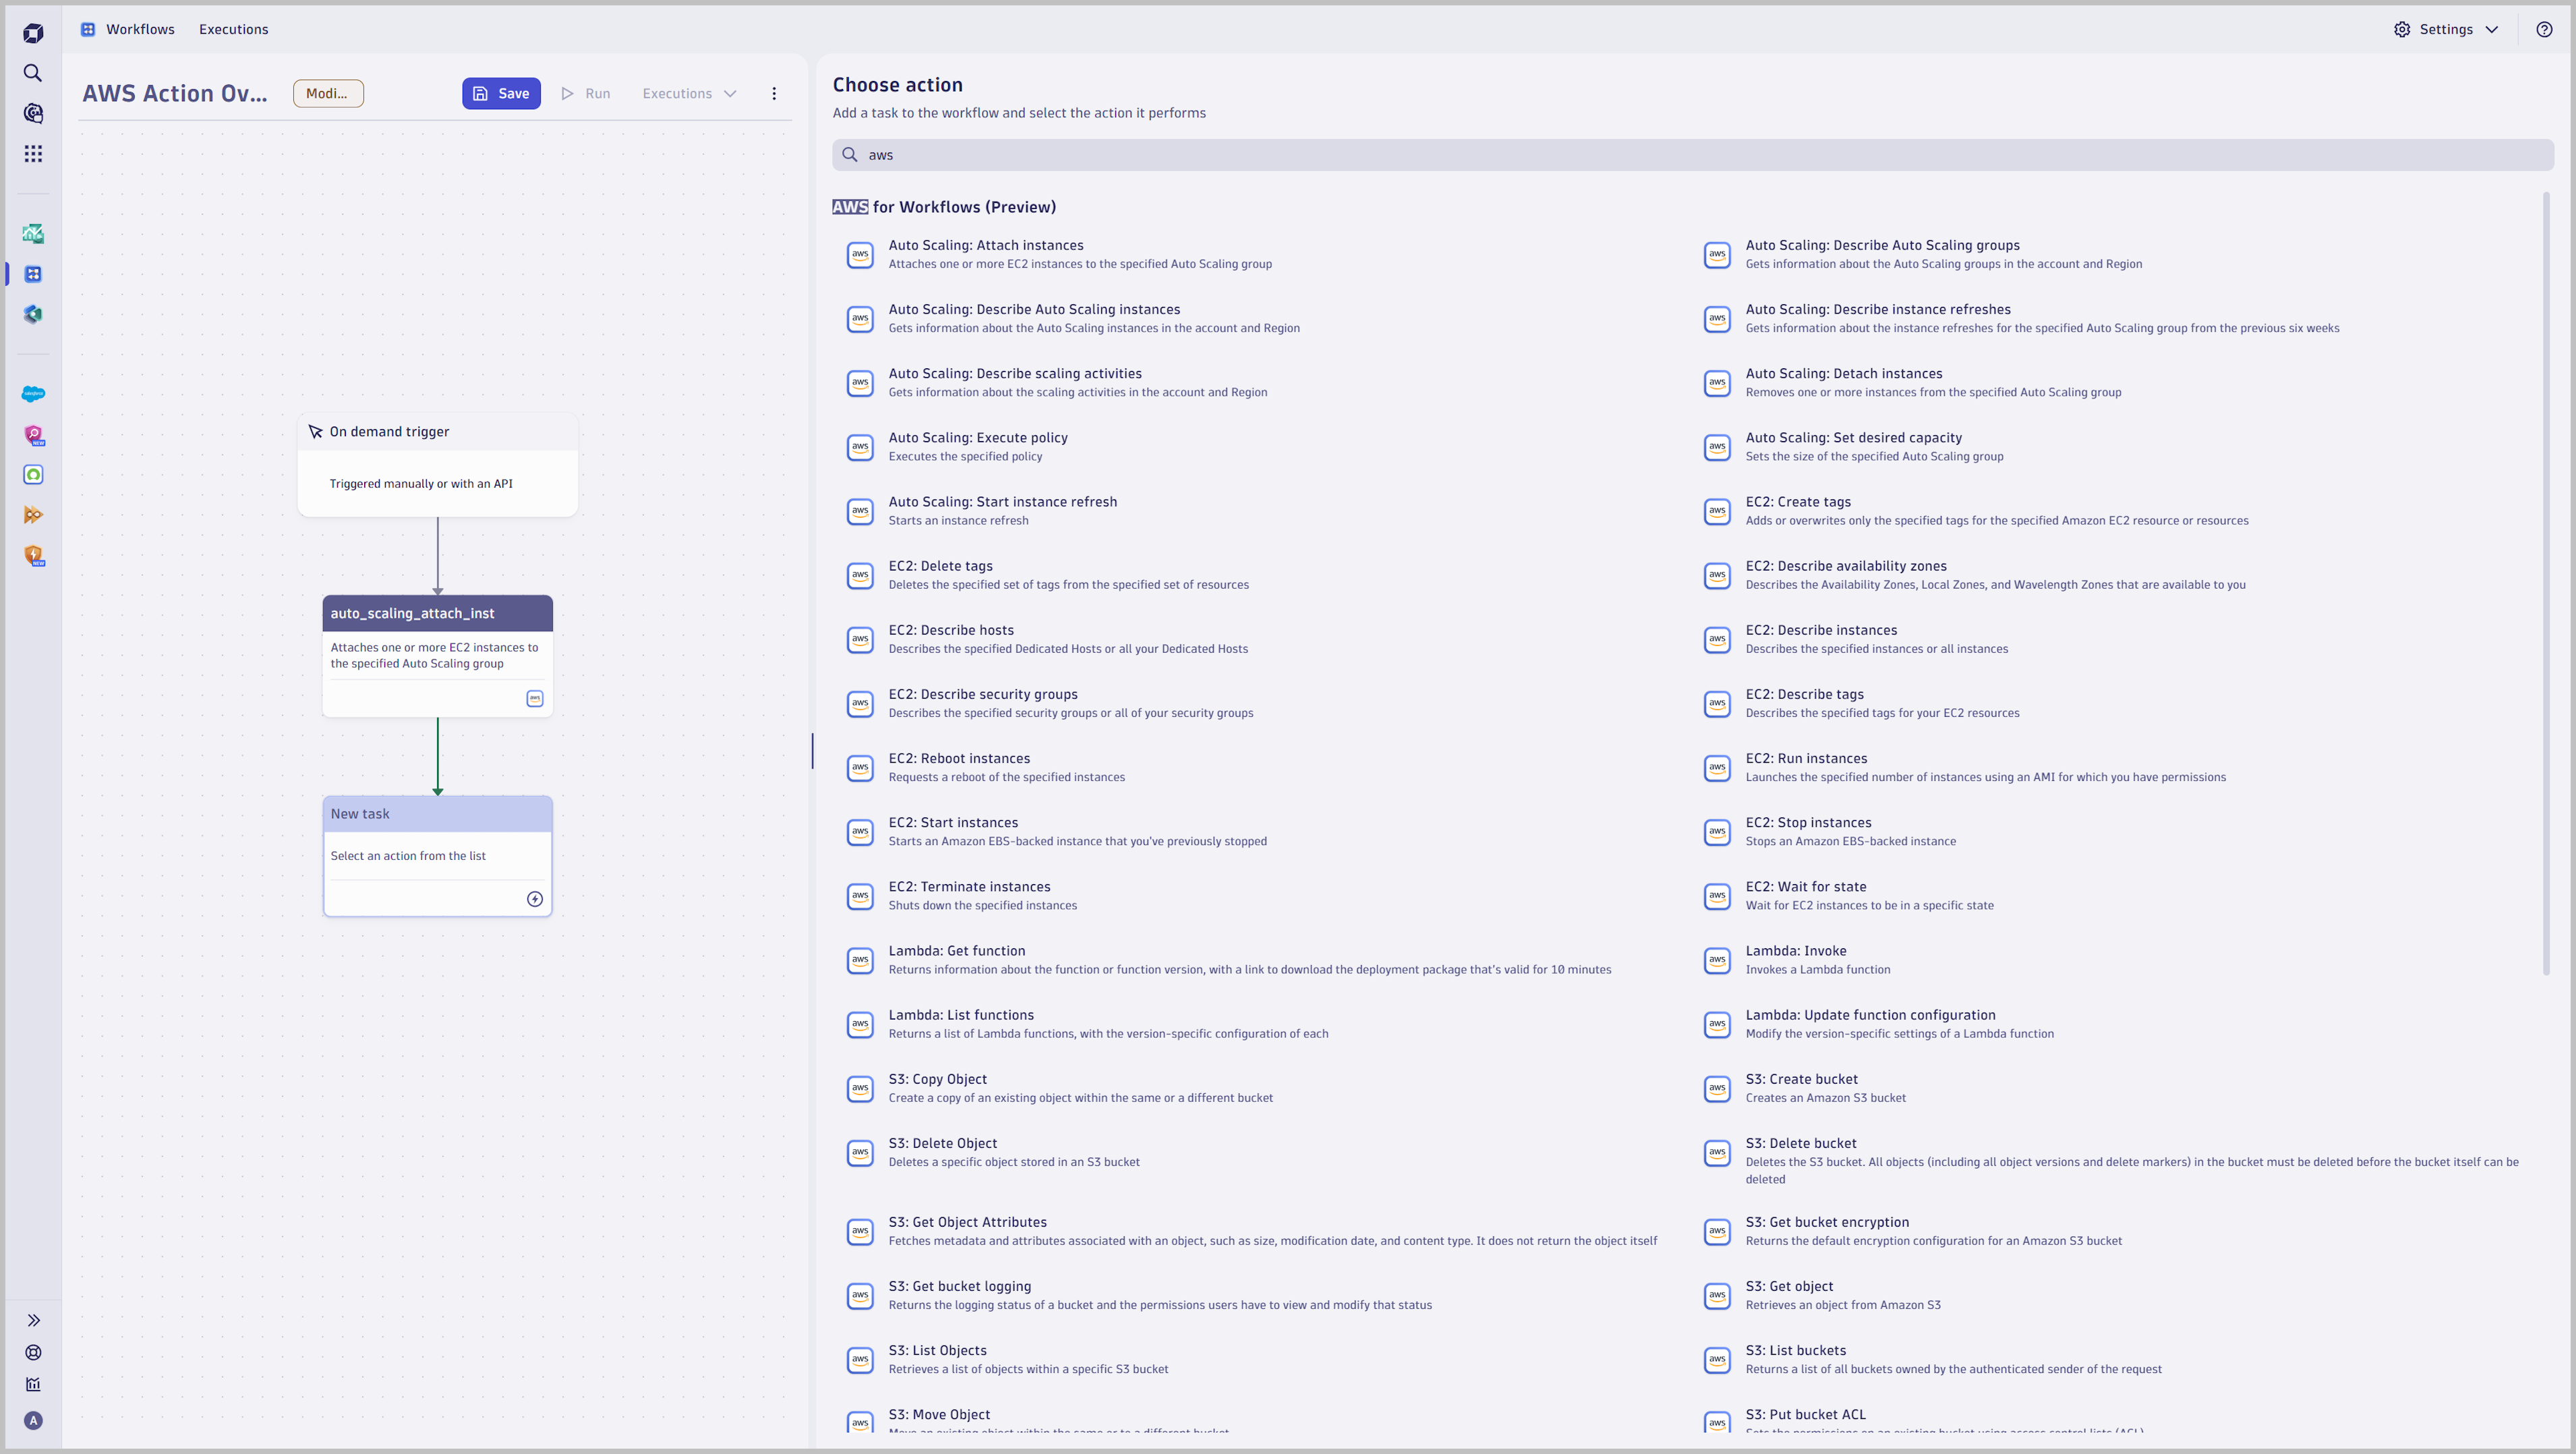This screenshot has width=2576, height=1454.
Task: Save the workflow
Action: [501, 93]
